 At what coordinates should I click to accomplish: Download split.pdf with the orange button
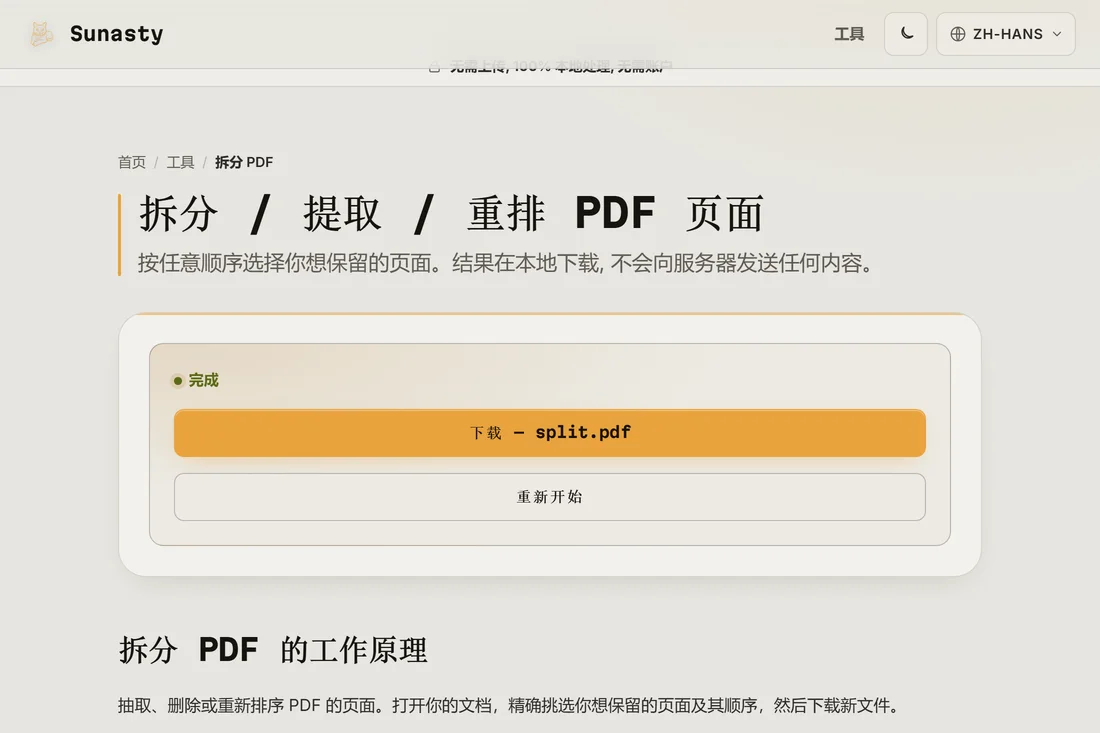(549, 433)
